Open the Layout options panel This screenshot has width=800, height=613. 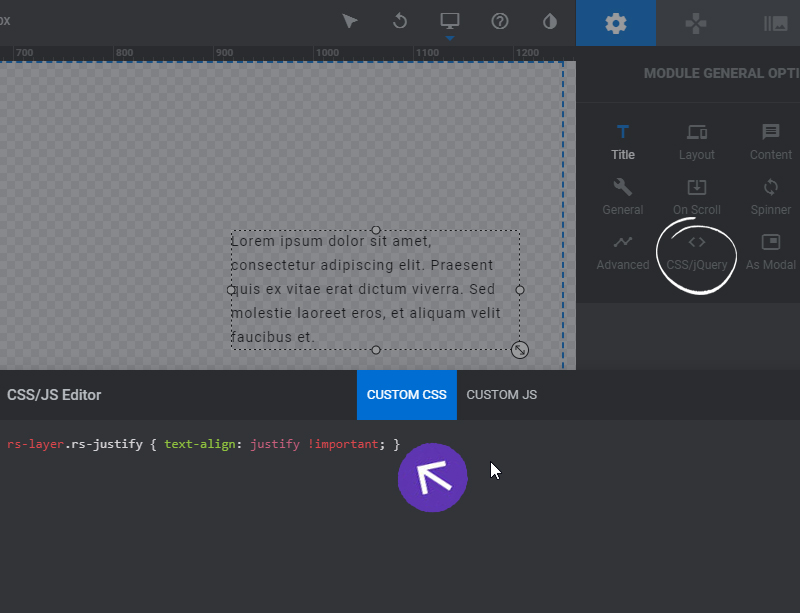pos(696,140)
